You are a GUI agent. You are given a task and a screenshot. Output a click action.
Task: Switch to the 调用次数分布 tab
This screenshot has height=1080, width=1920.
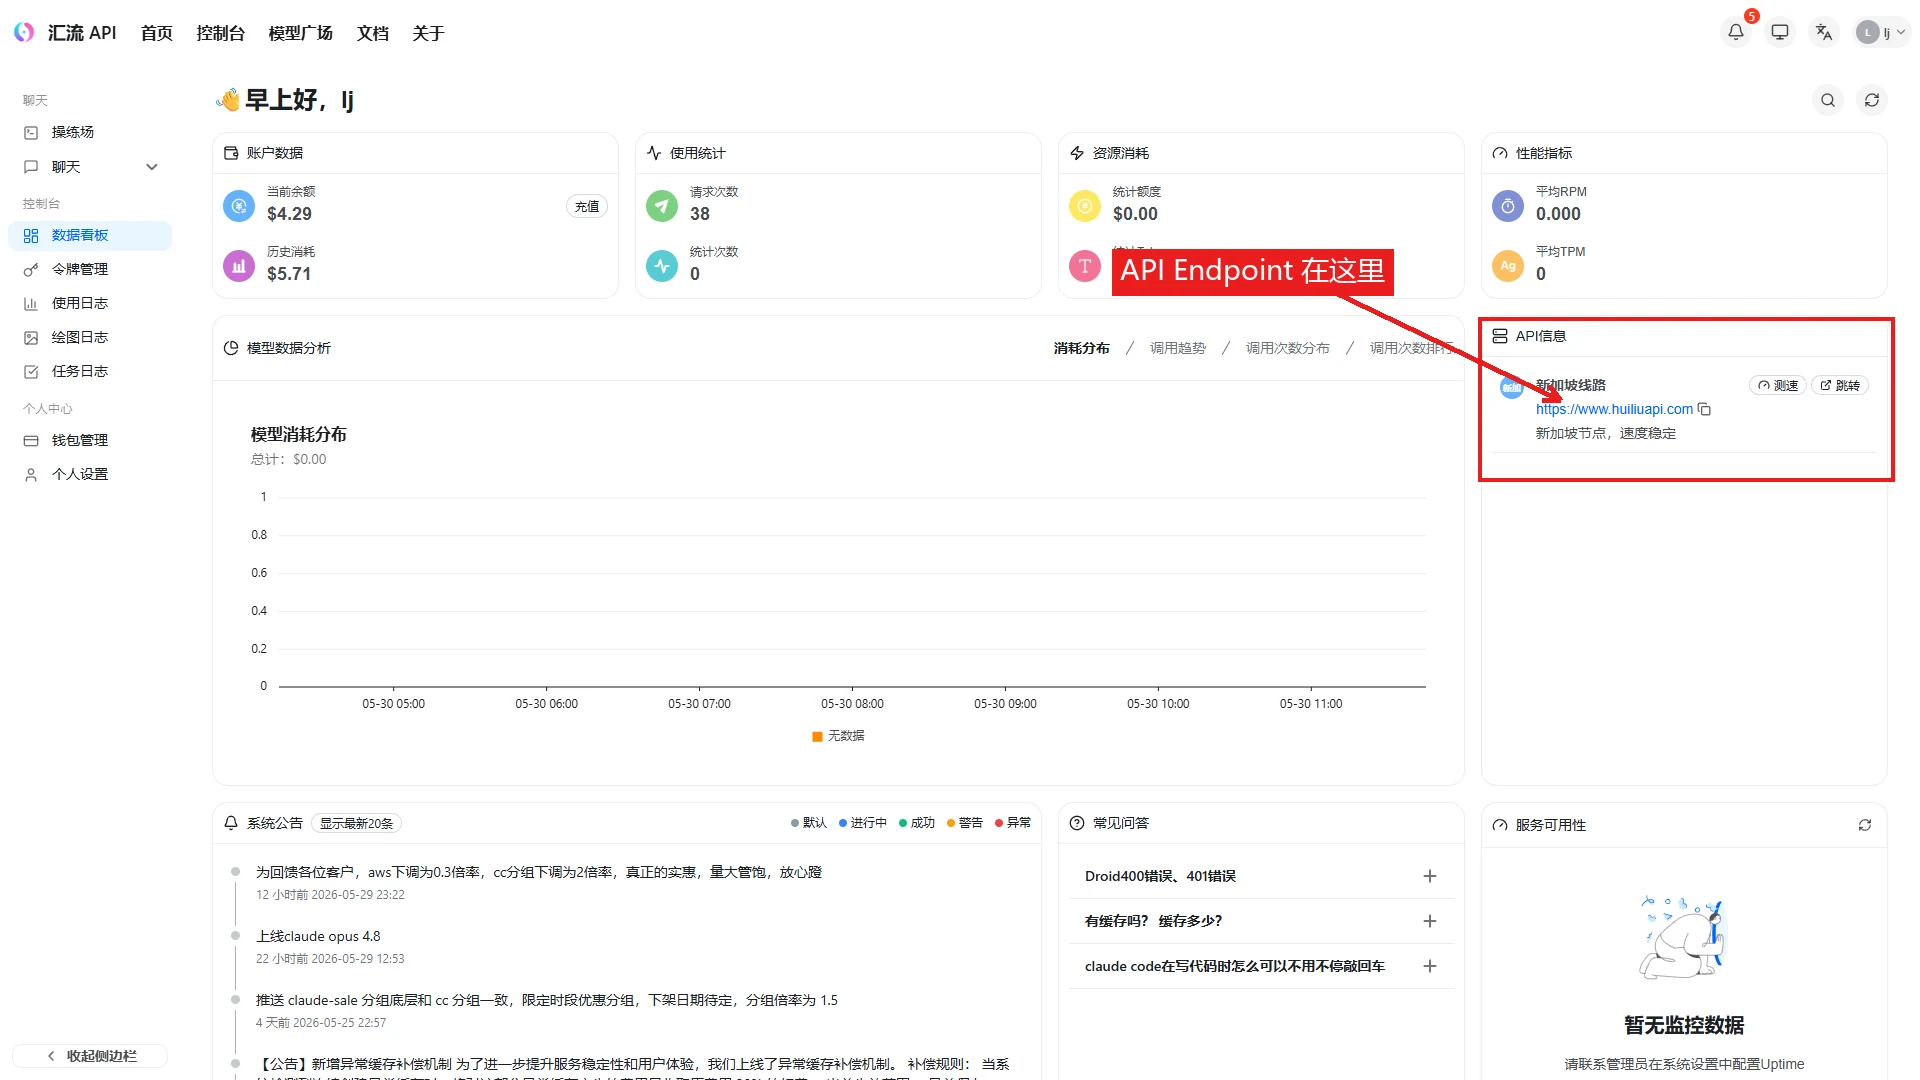(1288, 348)
